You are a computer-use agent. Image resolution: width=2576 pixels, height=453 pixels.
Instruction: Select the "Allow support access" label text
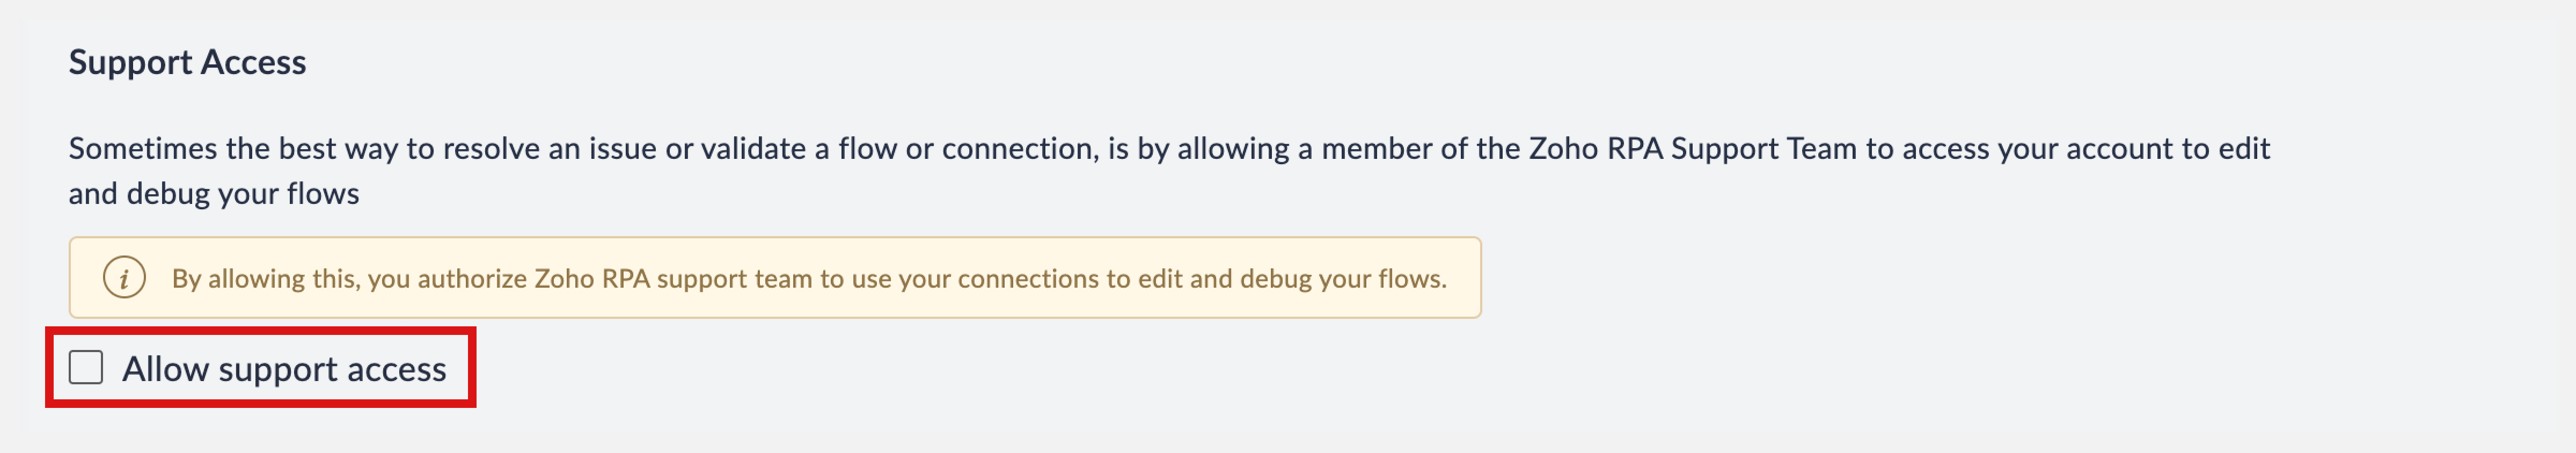point(284,369)
